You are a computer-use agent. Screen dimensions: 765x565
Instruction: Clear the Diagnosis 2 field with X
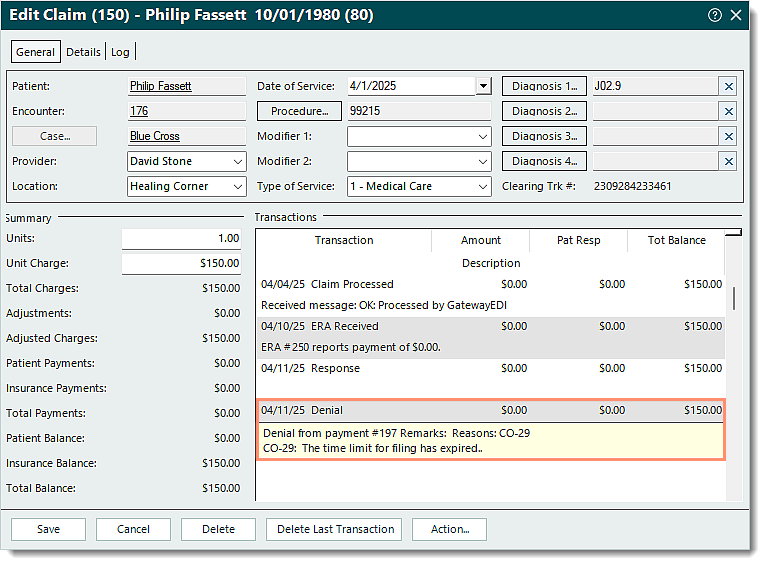tap(728, 111)
